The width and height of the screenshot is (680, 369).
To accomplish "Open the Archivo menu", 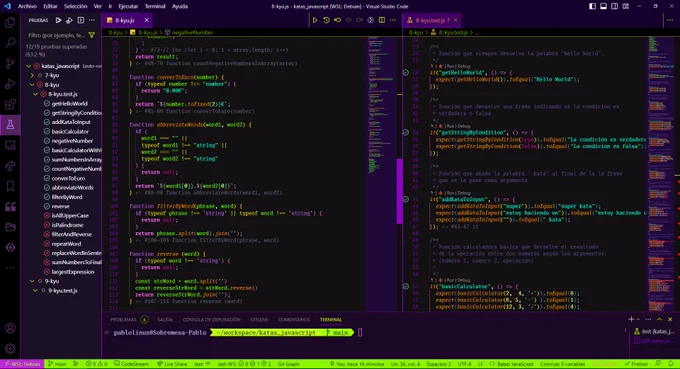I will click(27, 6).
